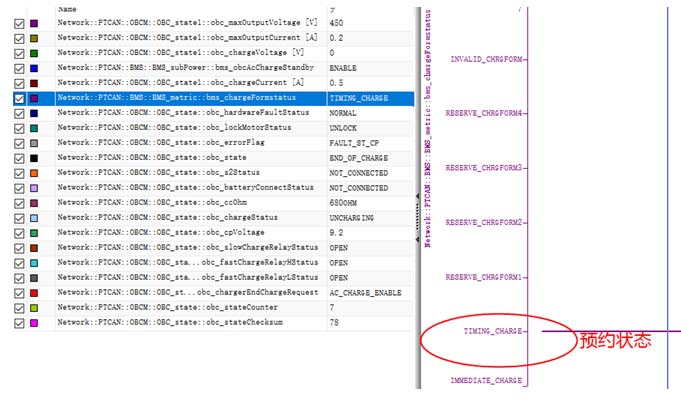Click the IMMEDIATE_CHARGE label on the Y axis
Viewport: 681px width, 412px height.
click(485, 381)
